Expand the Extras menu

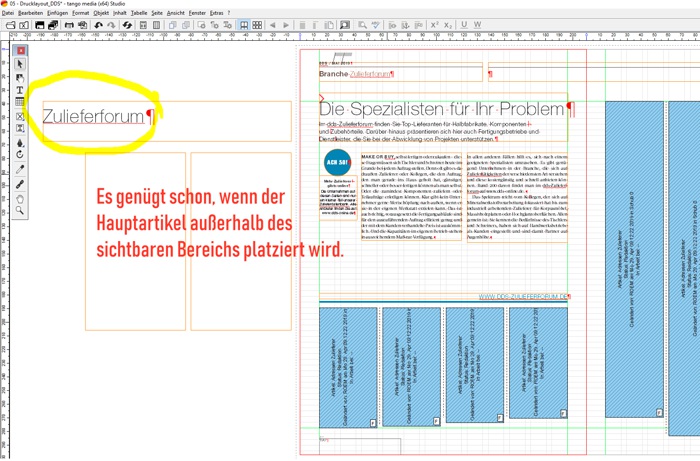[x=217, y=13]
